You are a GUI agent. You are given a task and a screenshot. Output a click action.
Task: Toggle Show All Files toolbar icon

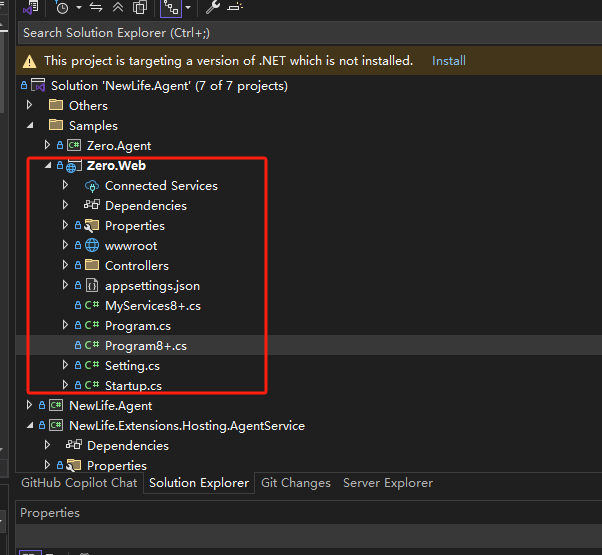(140, 7)
